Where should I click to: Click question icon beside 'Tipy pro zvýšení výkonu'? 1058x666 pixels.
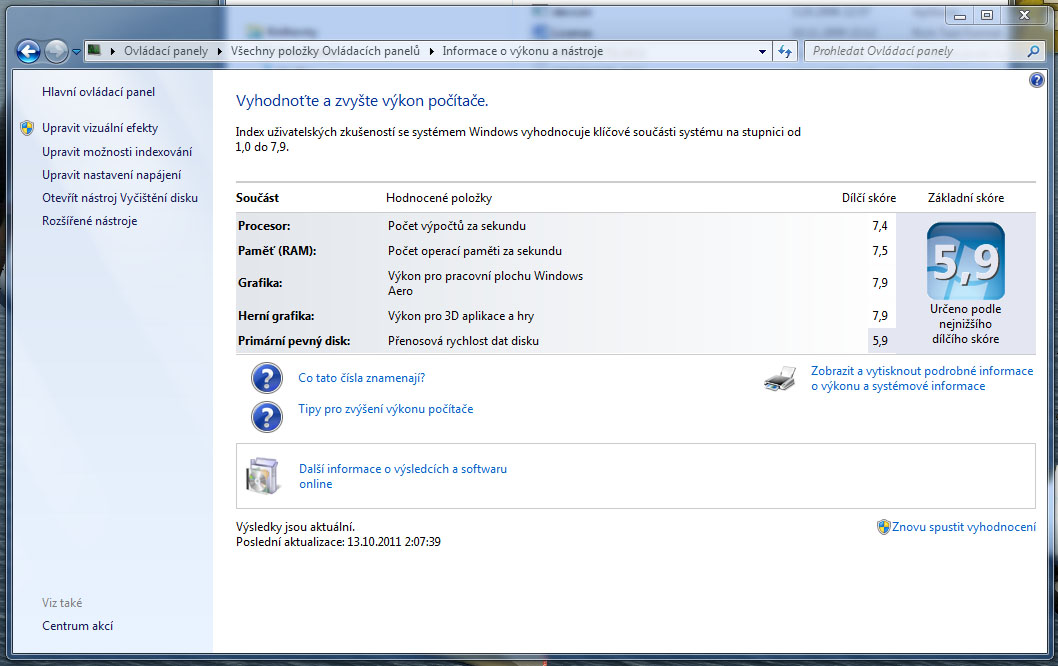(x=267, y=417)
